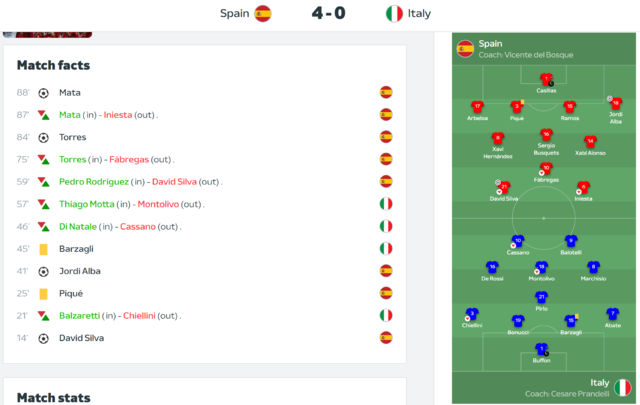
Task: Click the Italy flag in the score header
Action: click(x=394, y=13)
